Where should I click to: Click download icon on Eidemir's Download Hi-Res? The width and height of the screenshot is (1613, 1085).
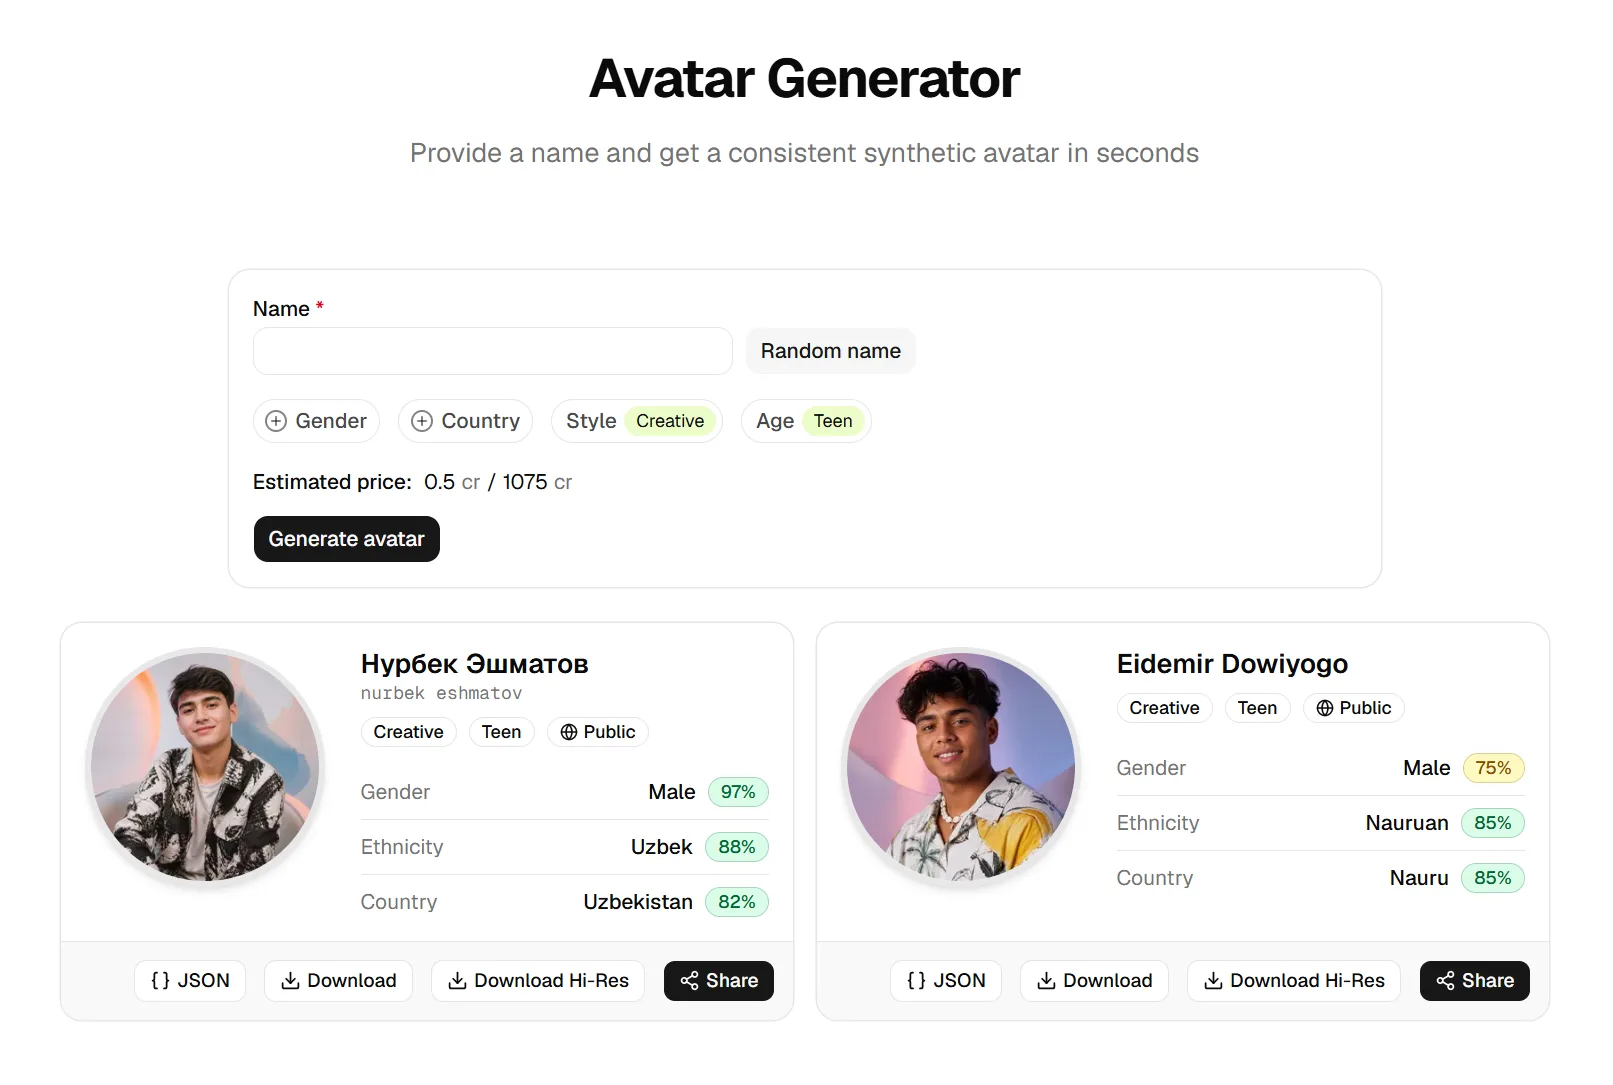1213,981
